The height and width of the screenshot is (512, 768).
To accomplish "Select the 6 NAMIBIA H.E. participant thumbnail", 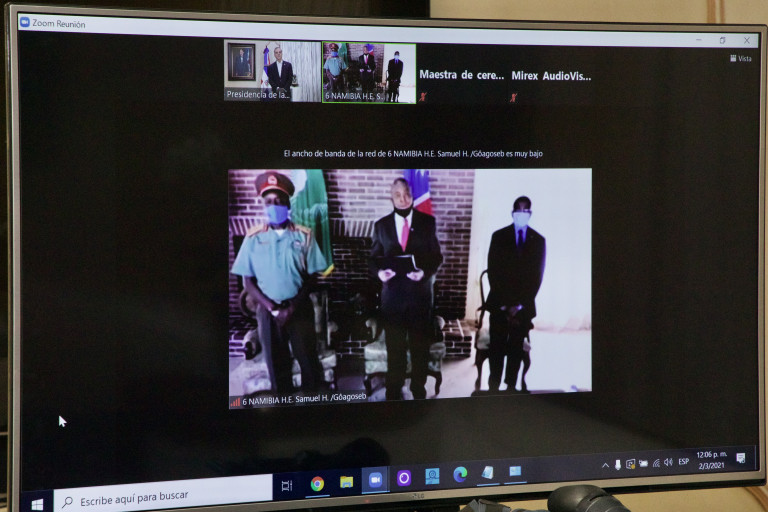I will 368,72.
